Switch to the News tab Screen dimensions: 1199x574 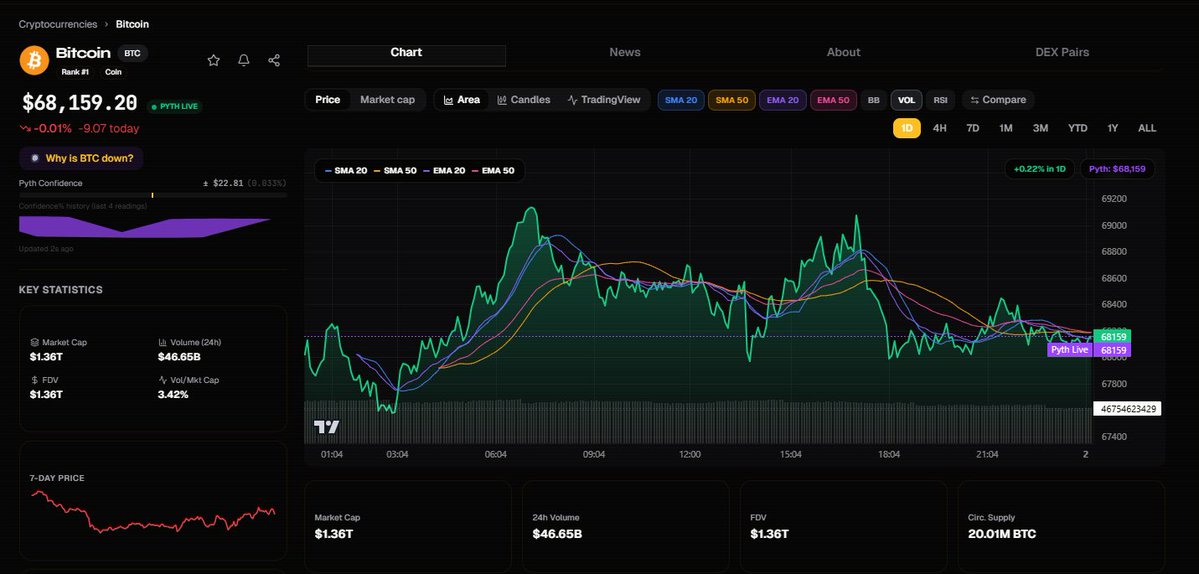[625, 53]
